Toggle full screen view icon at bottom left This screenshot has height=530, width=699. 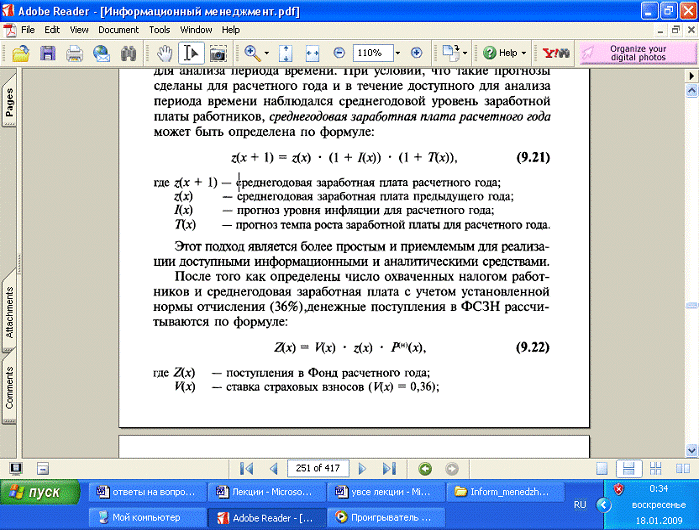point(16,468)
